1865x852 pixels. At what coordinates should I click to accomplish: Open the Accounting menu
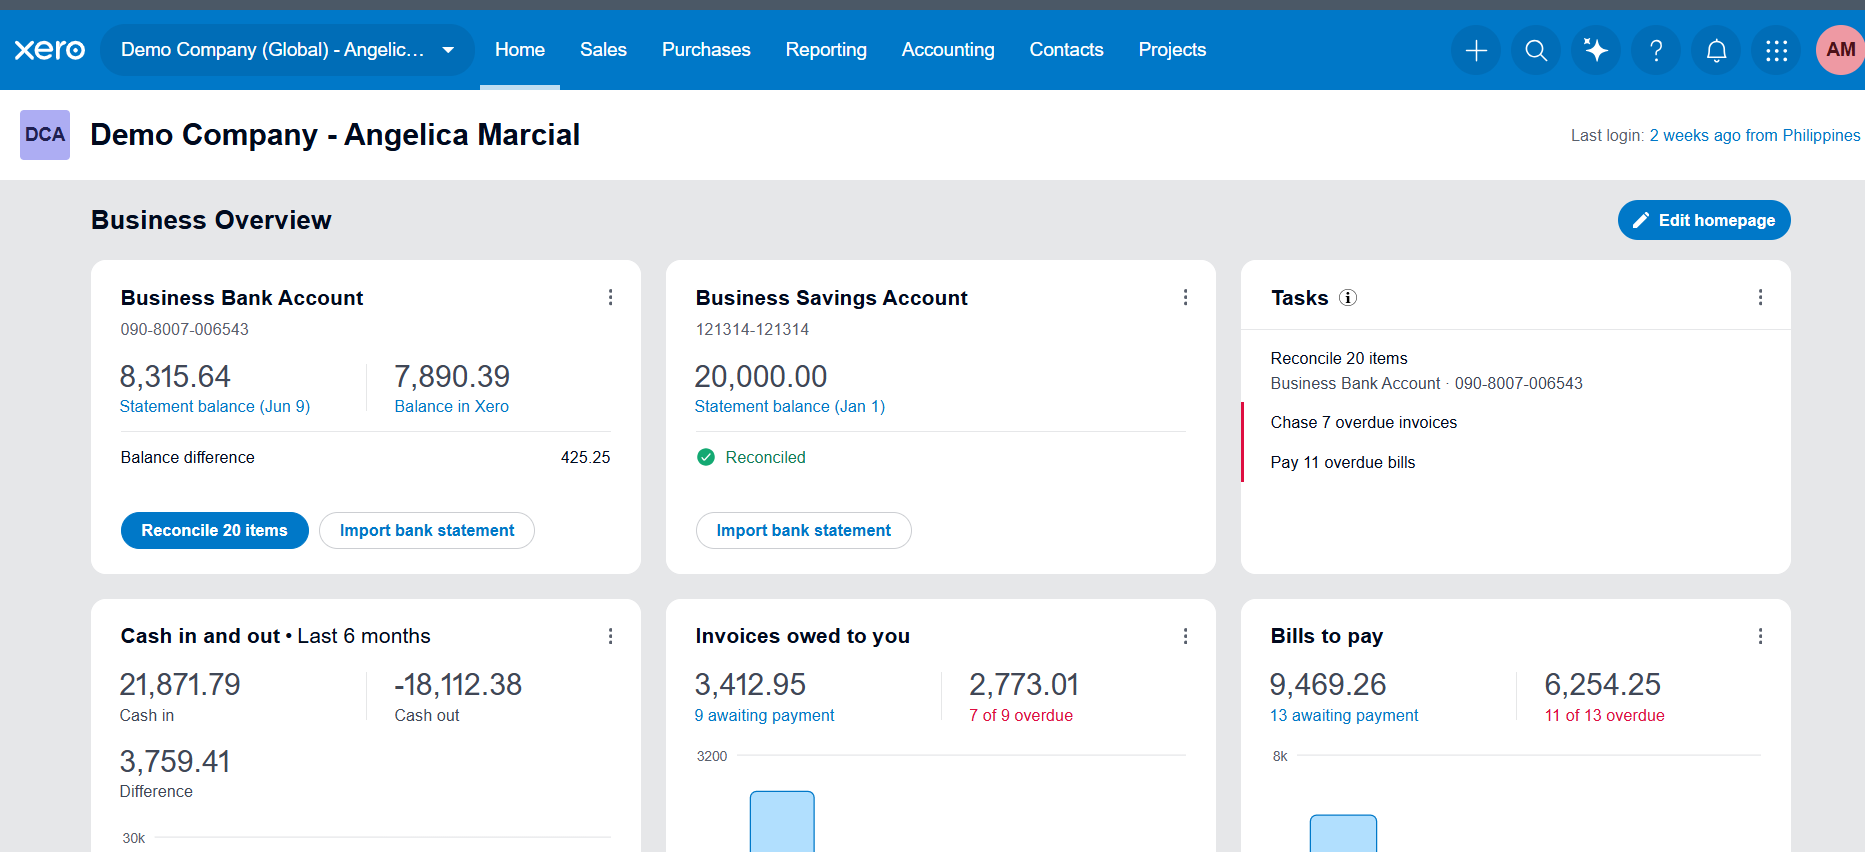tap(948, 50)
